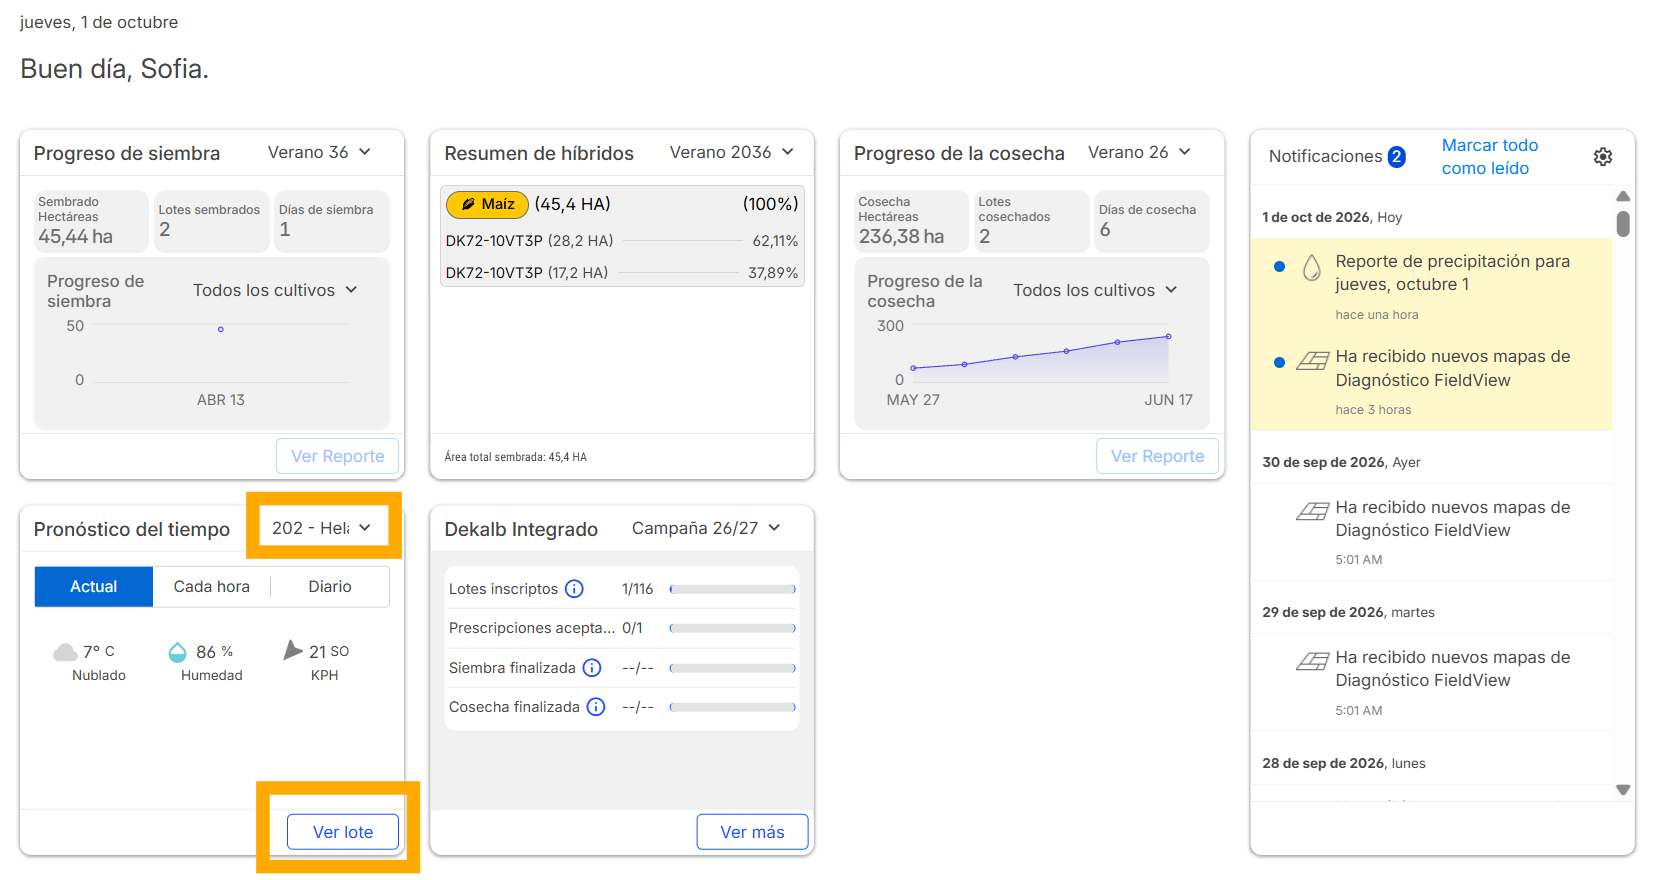Open Verano 2036 hybrids dropdown
Screen dimensions: 1654x880
click(x=731, y=152)
